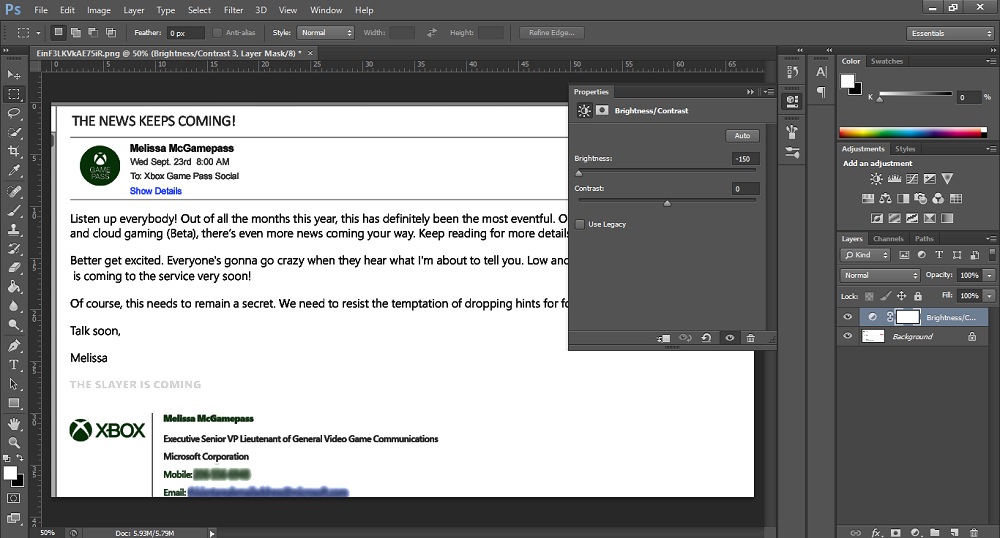The width and height of the screenshot is (1000, 538).
Task: Click the Contrast slider handle
Action: (667, 203)
